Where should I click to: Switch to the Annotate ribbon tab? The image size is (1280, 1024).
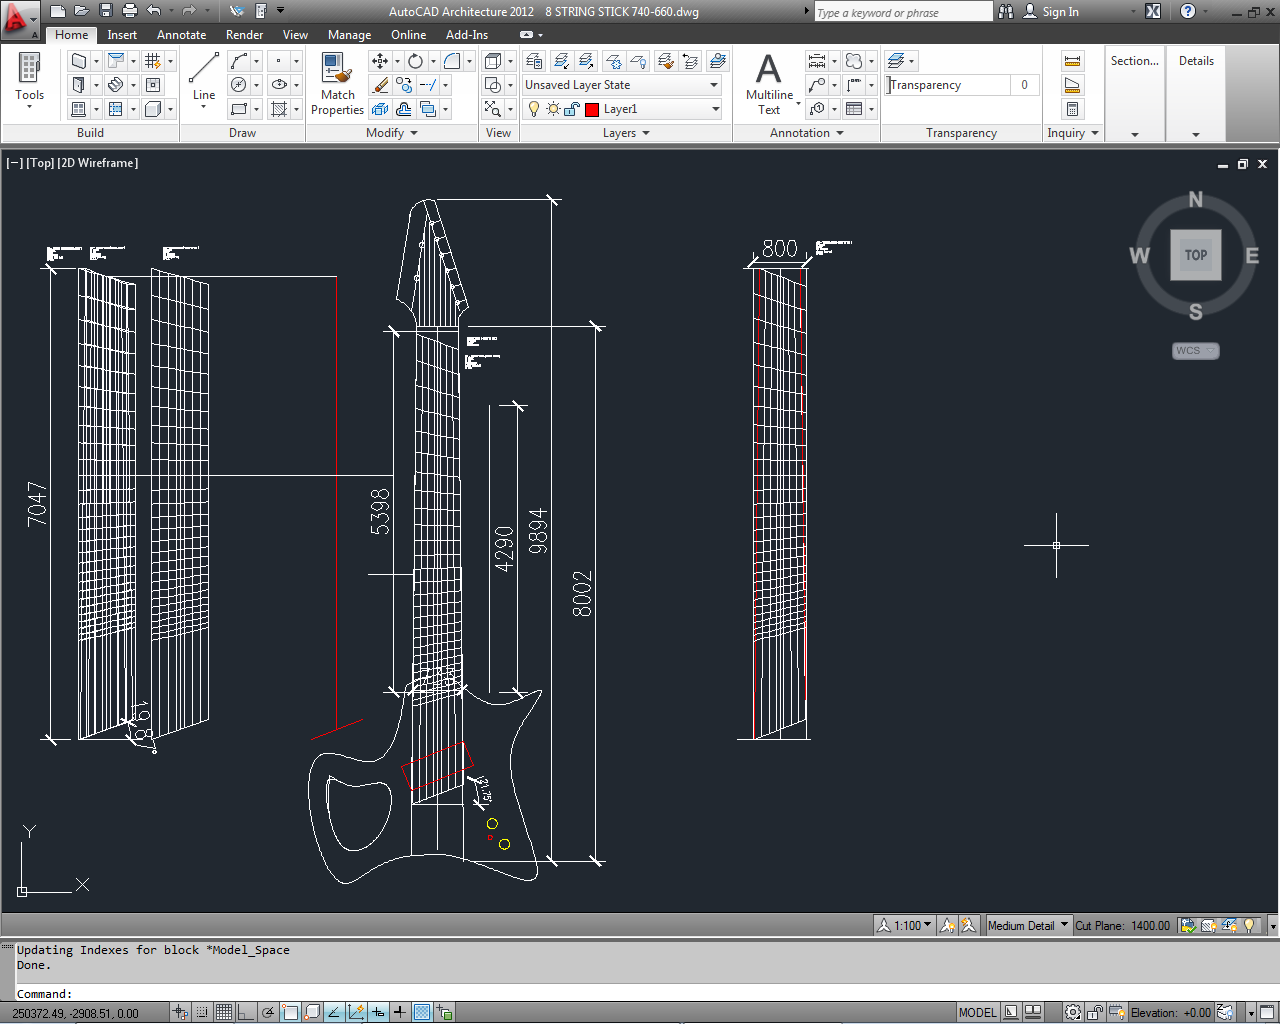pos(181,35)
